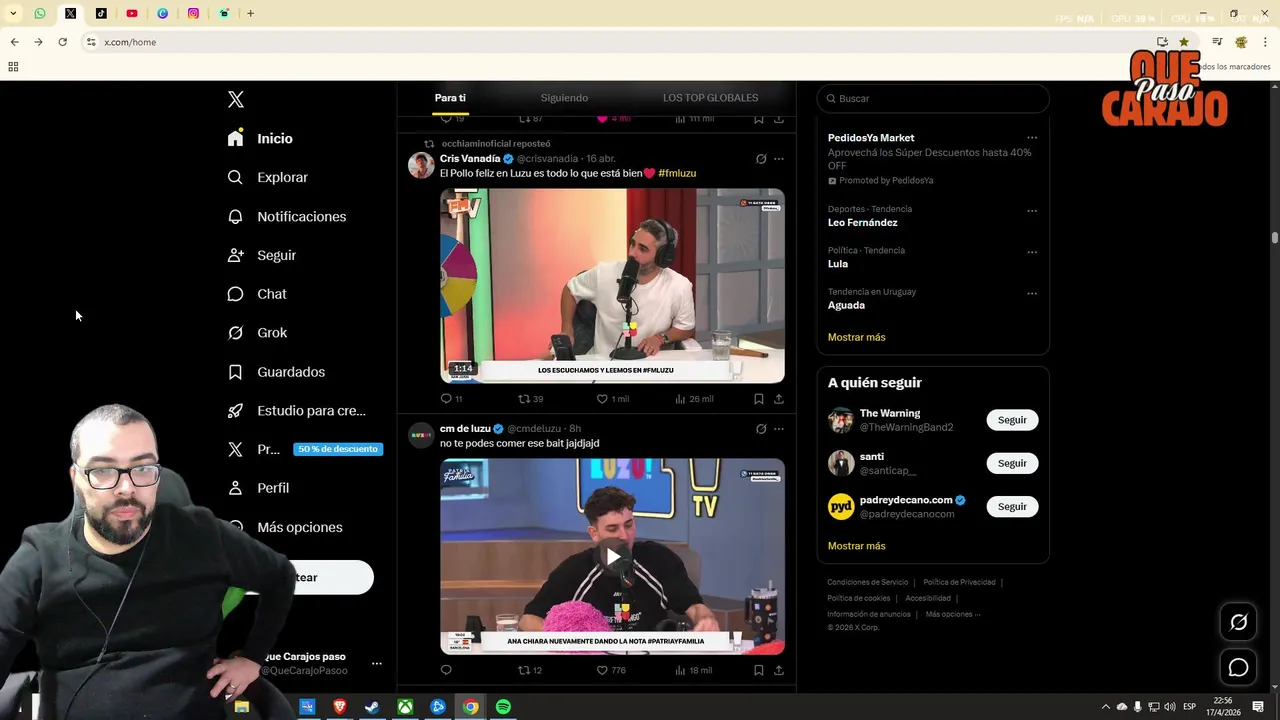Open Explorar from the sidebar
Screen dimensions: 1280x720
click(268, 177)
